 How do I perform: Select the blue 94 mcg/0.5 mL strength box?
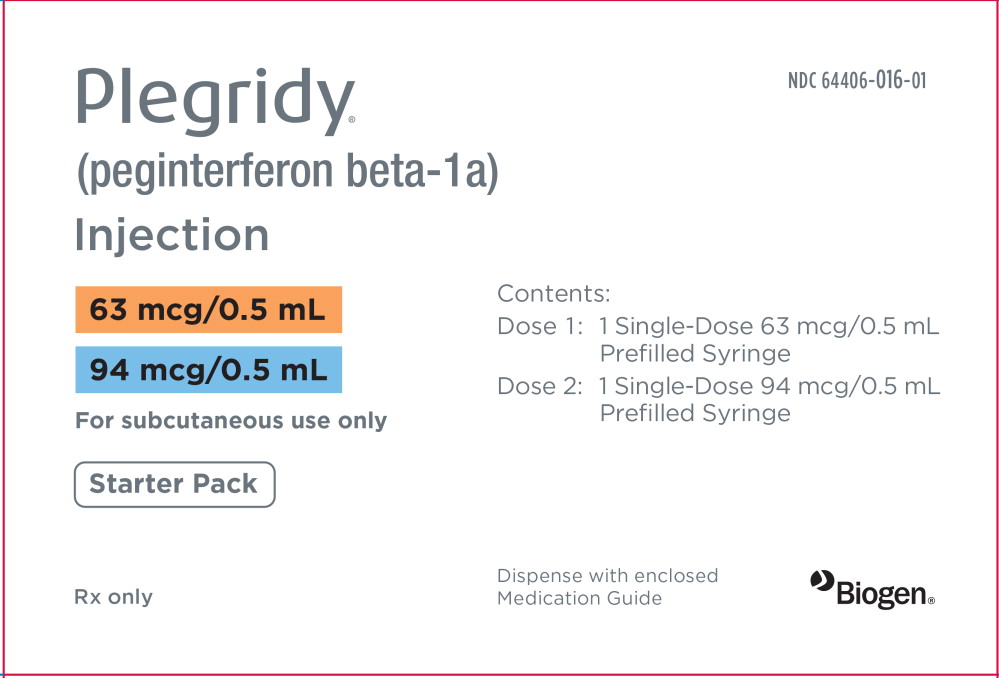pyautogui.click(x=208, y=370)
